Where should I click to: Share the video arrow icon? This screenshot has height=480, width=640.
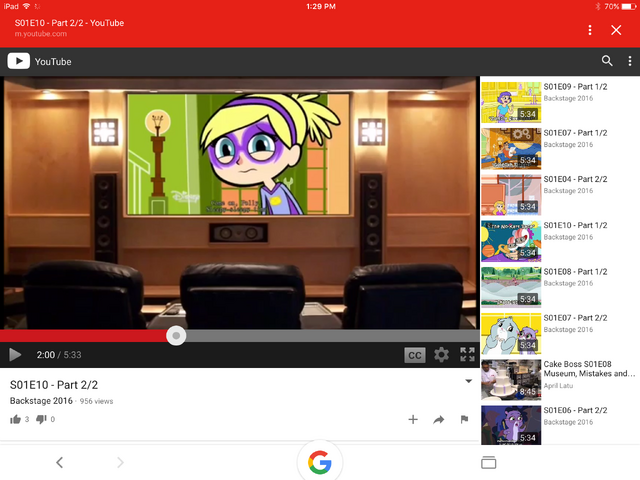(439, 419)
